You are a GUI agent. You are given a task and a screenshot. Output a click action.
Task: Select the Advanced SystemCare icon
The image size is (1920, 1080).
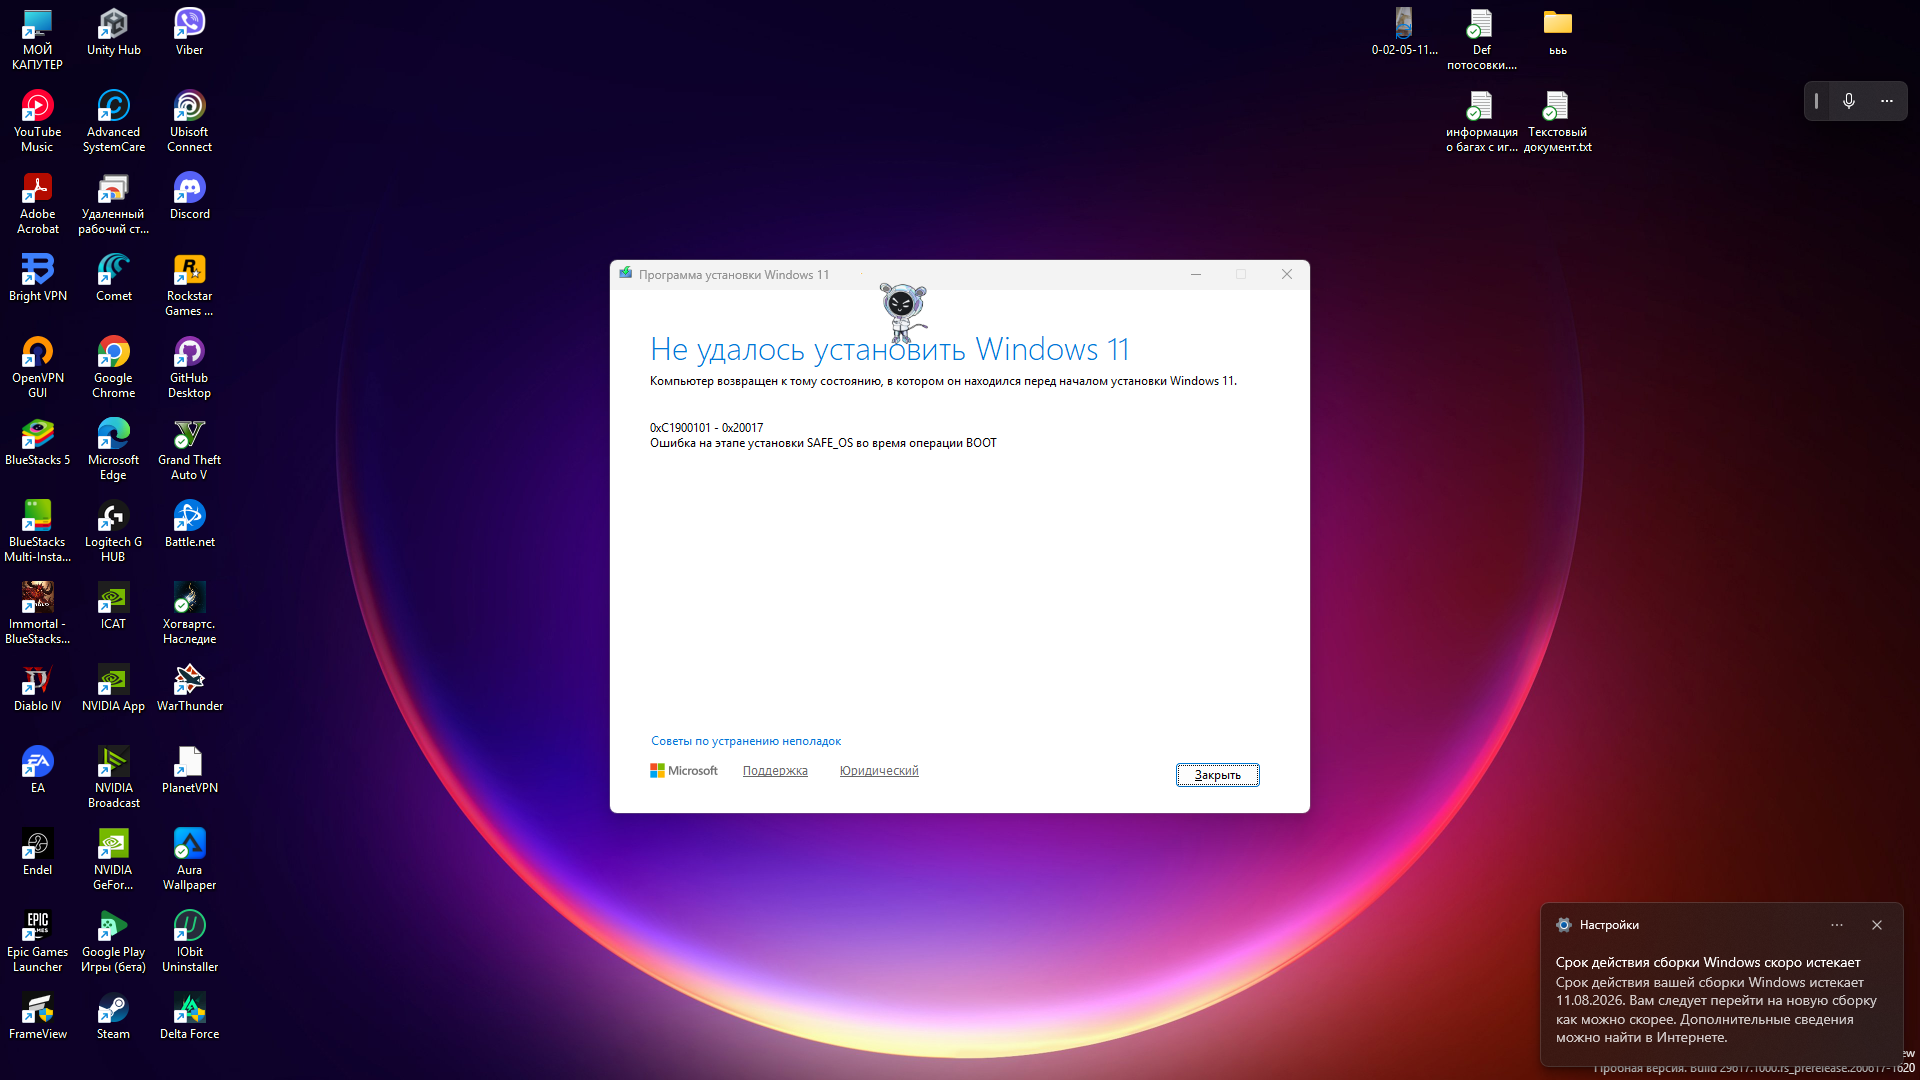pyautogui.click(x=113, y=121)
